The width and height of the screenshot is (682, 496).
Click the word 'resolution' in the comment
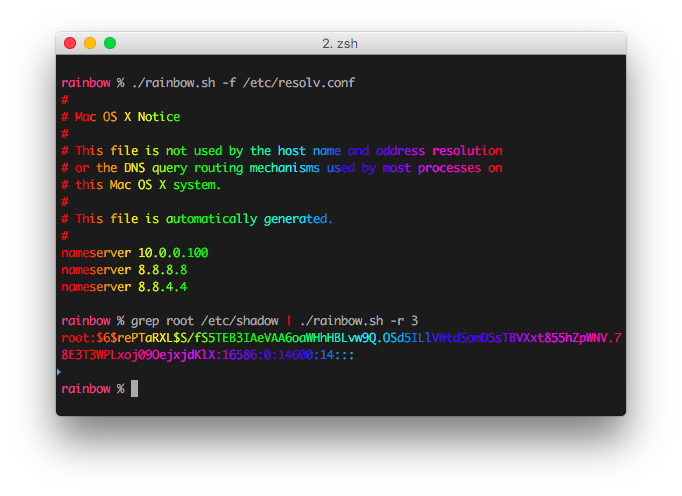click(467, 151)
